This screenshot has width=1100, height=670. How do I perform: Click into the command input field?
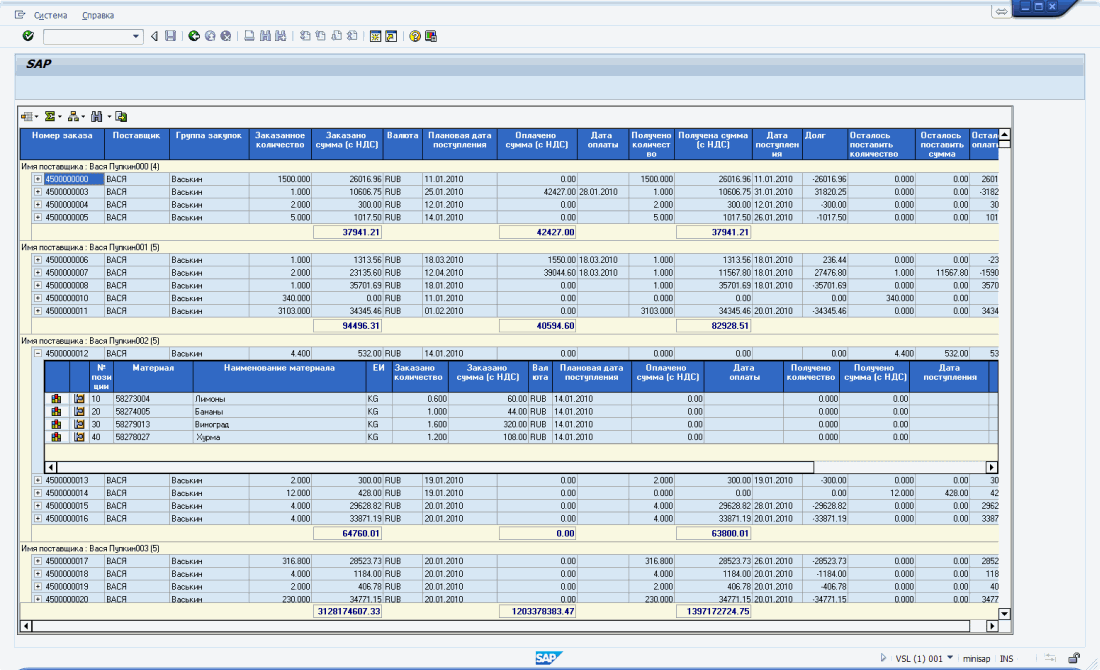tap(88, 36)
